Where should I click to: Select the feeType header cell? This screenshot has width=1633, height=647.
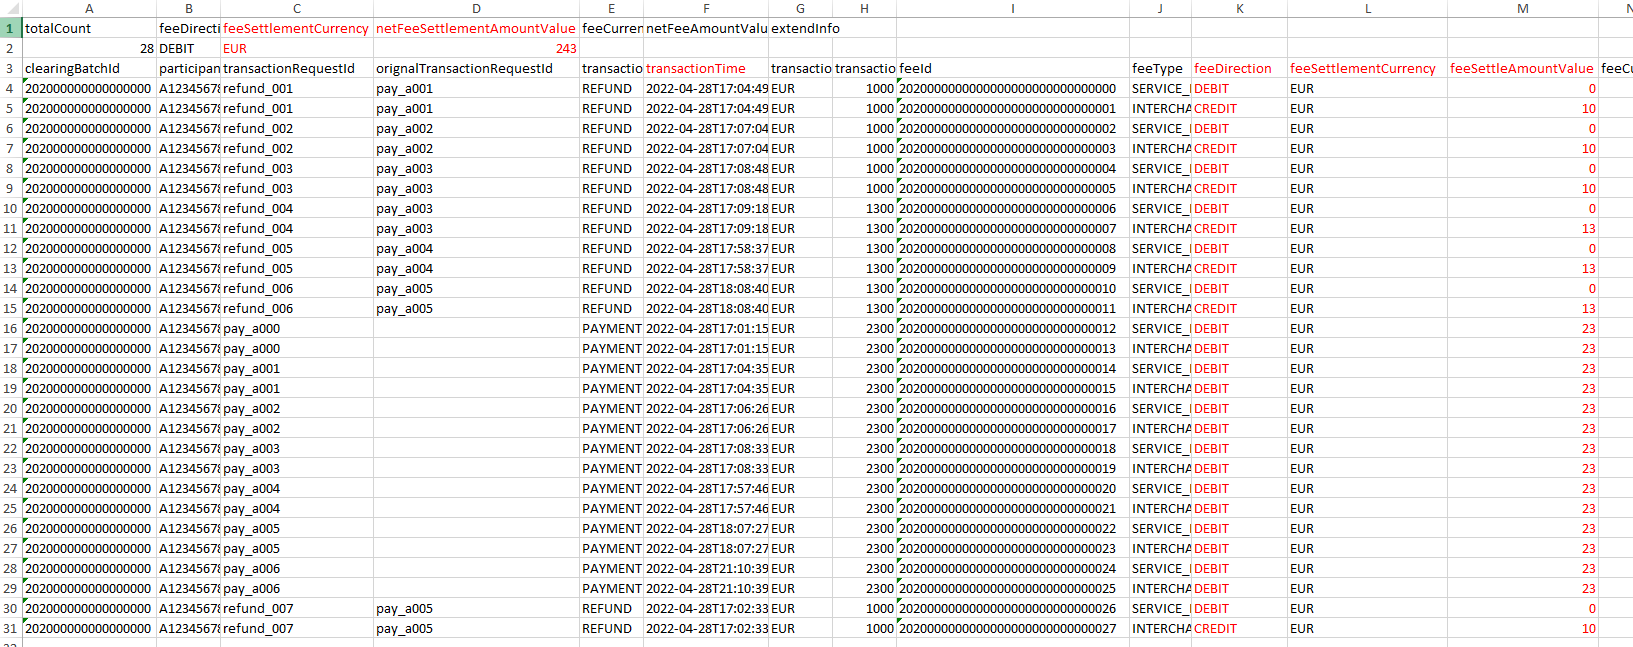tap(1160, 68)
